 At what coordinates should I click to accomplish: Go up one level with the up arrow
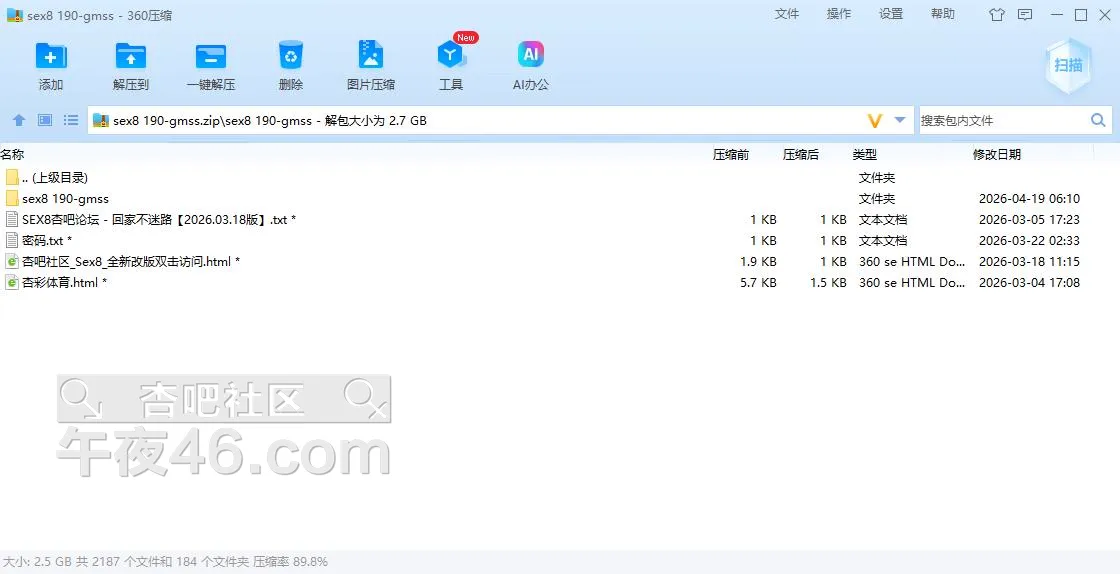click(x=19, y=120)
